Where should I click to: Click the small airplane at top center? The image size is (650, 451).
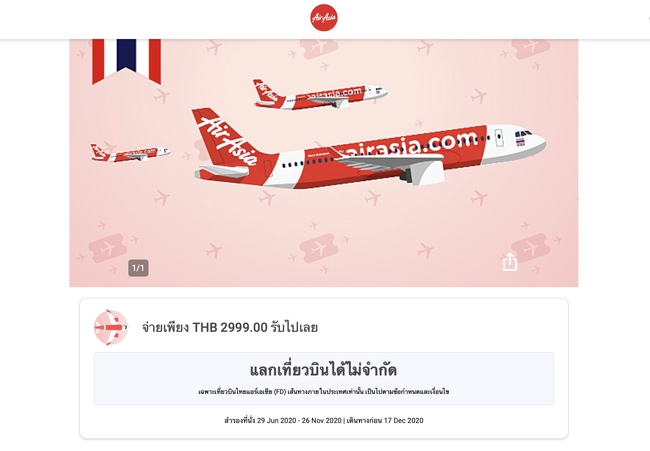tap(320, 95)
